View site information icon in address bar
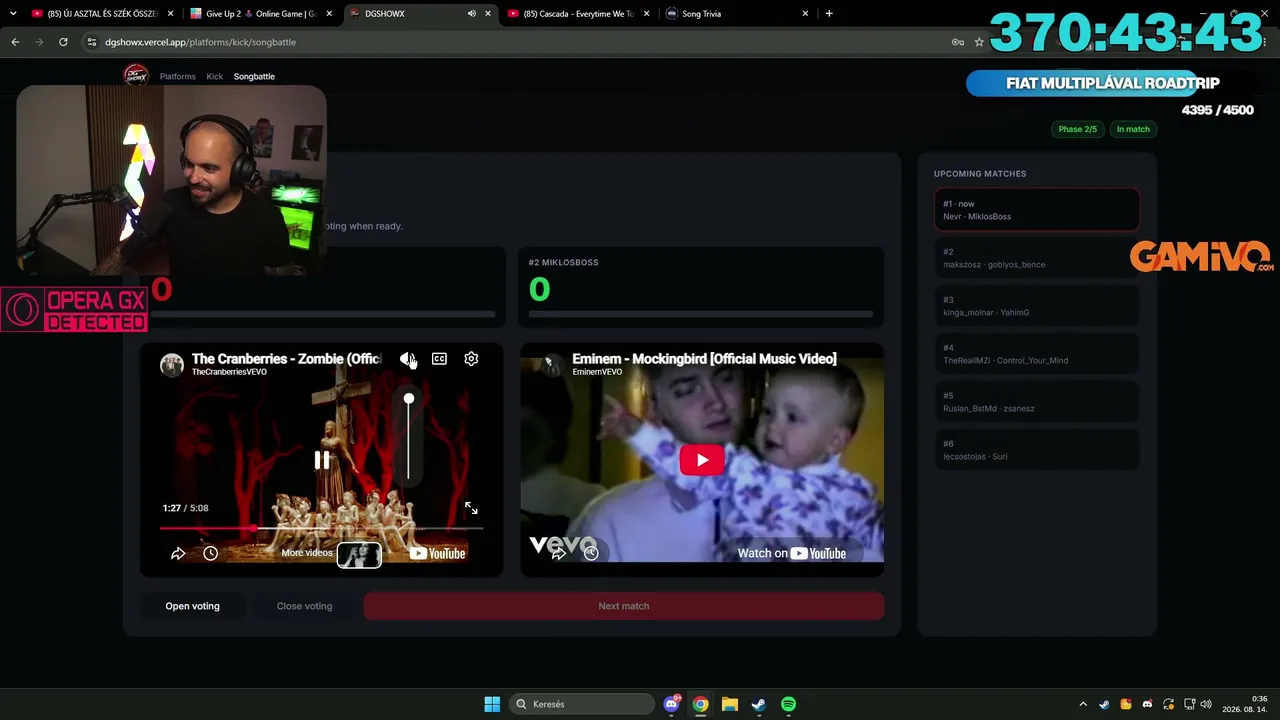1280x720 pixels. 92,42
